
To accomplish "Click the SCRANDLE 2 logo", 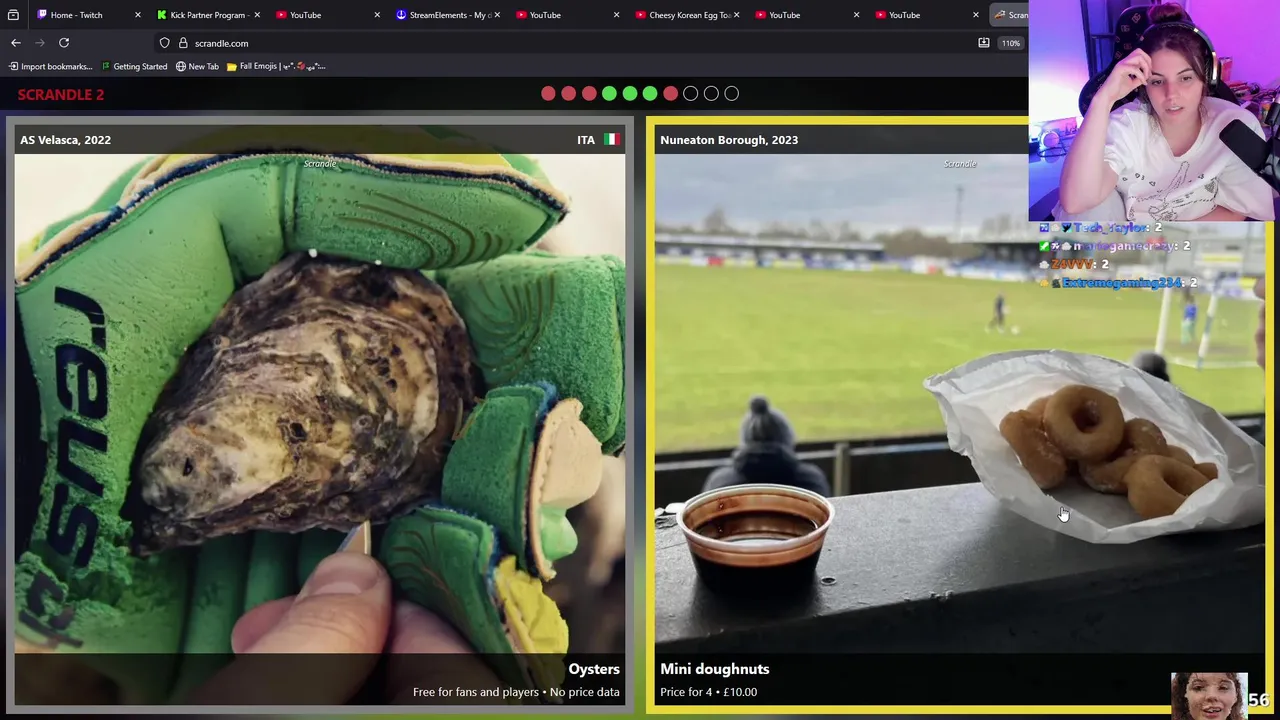I will tap(61, 94).
